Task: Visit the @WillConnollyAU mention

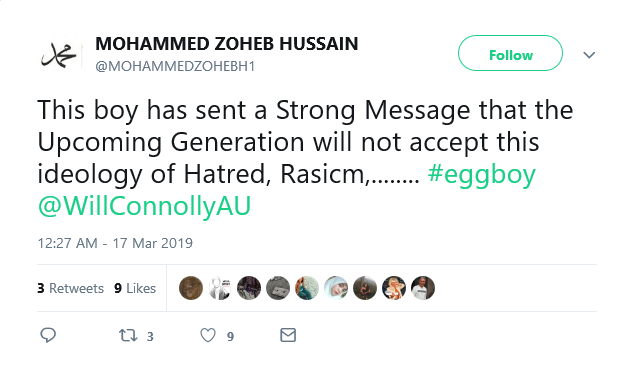Action: (x=144, y=206)
